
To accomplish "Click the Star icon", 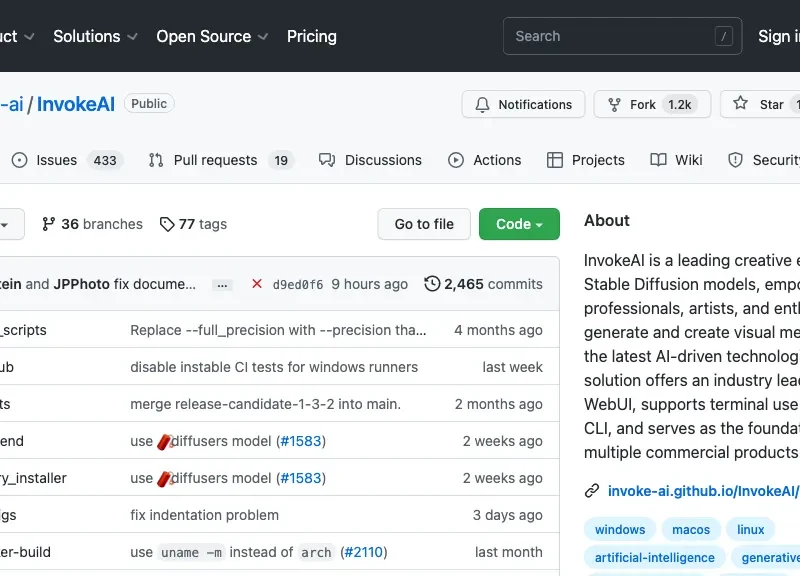I will 740,104.
